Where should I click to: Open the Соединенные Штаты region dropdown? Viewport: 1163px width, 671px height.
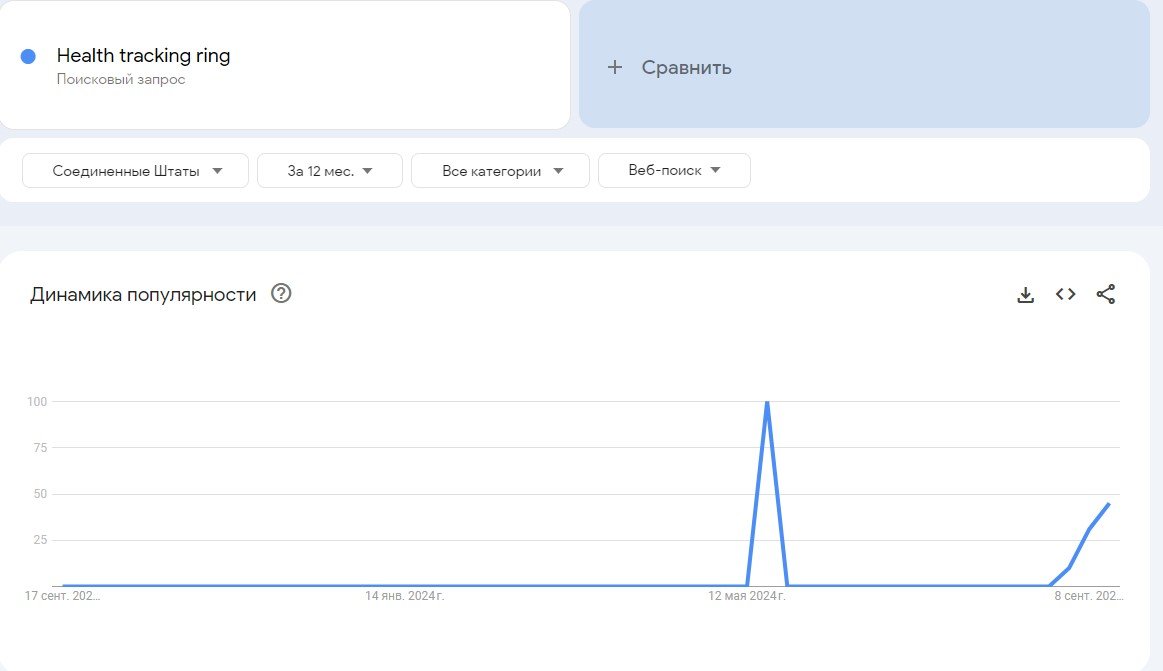pos(135,170)
